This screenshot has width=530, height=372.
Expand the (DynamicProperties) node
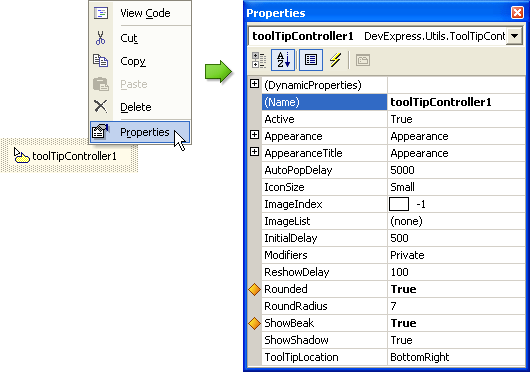coord(255,84)
